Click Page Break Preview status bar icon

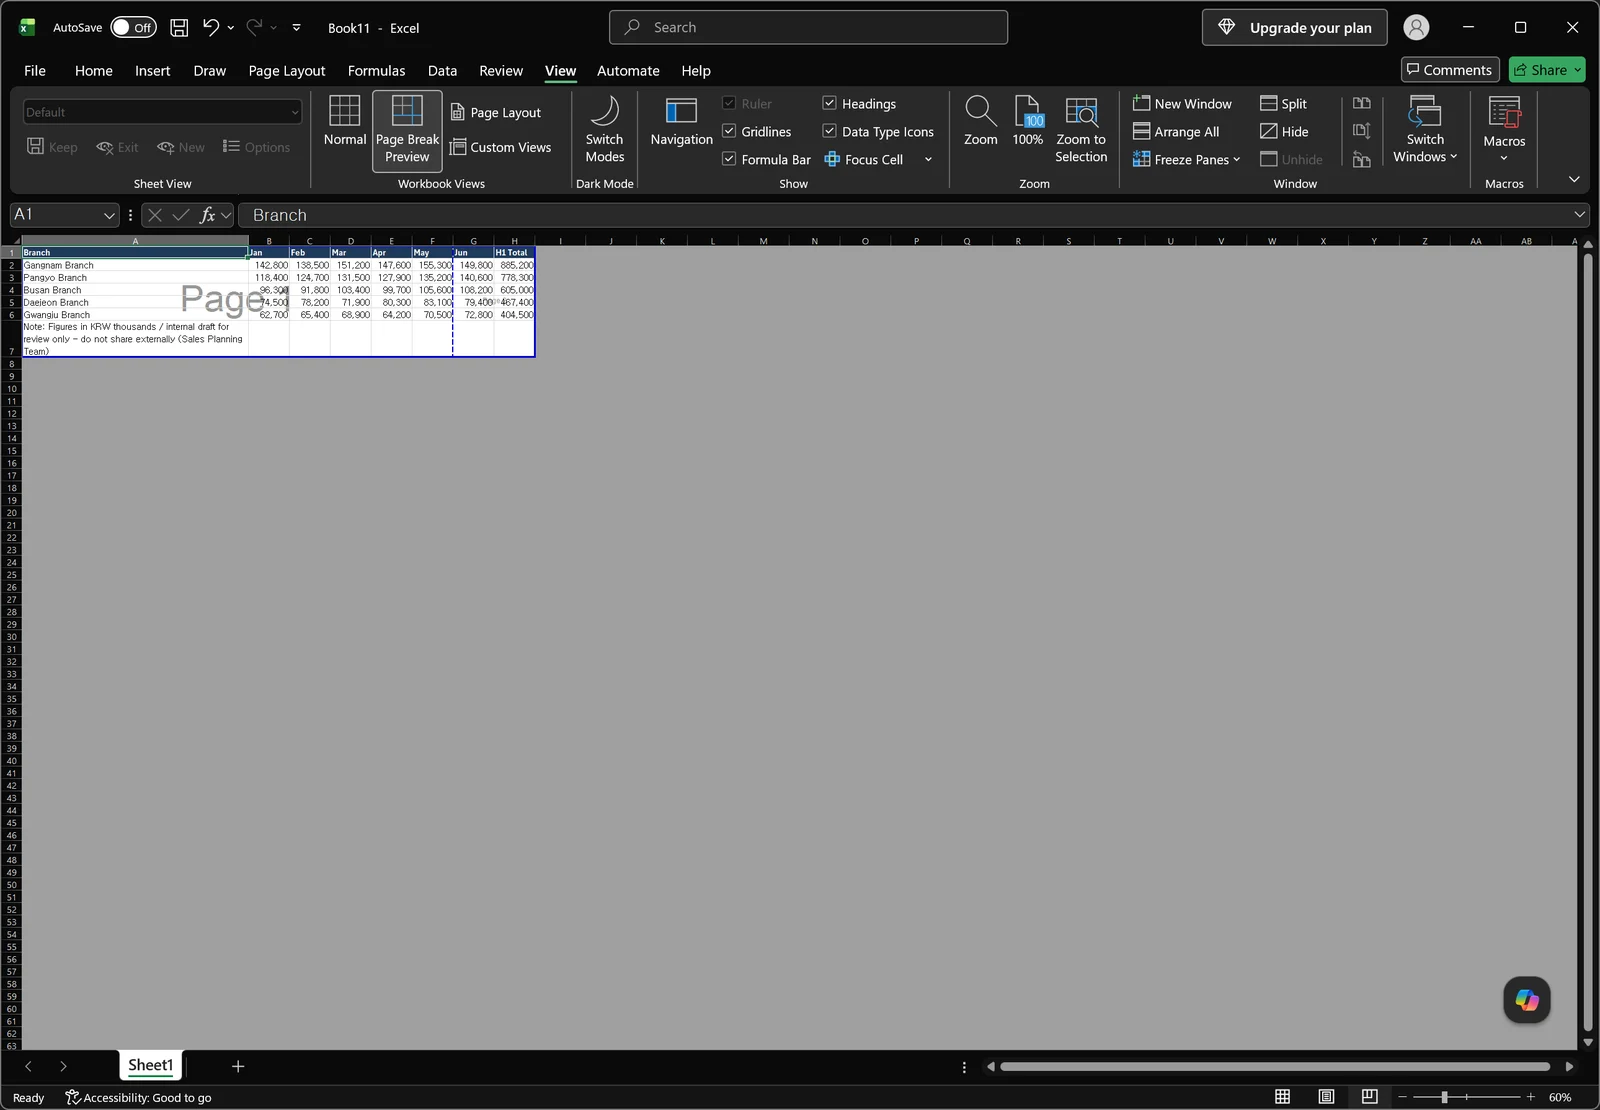point(1370,1097)
